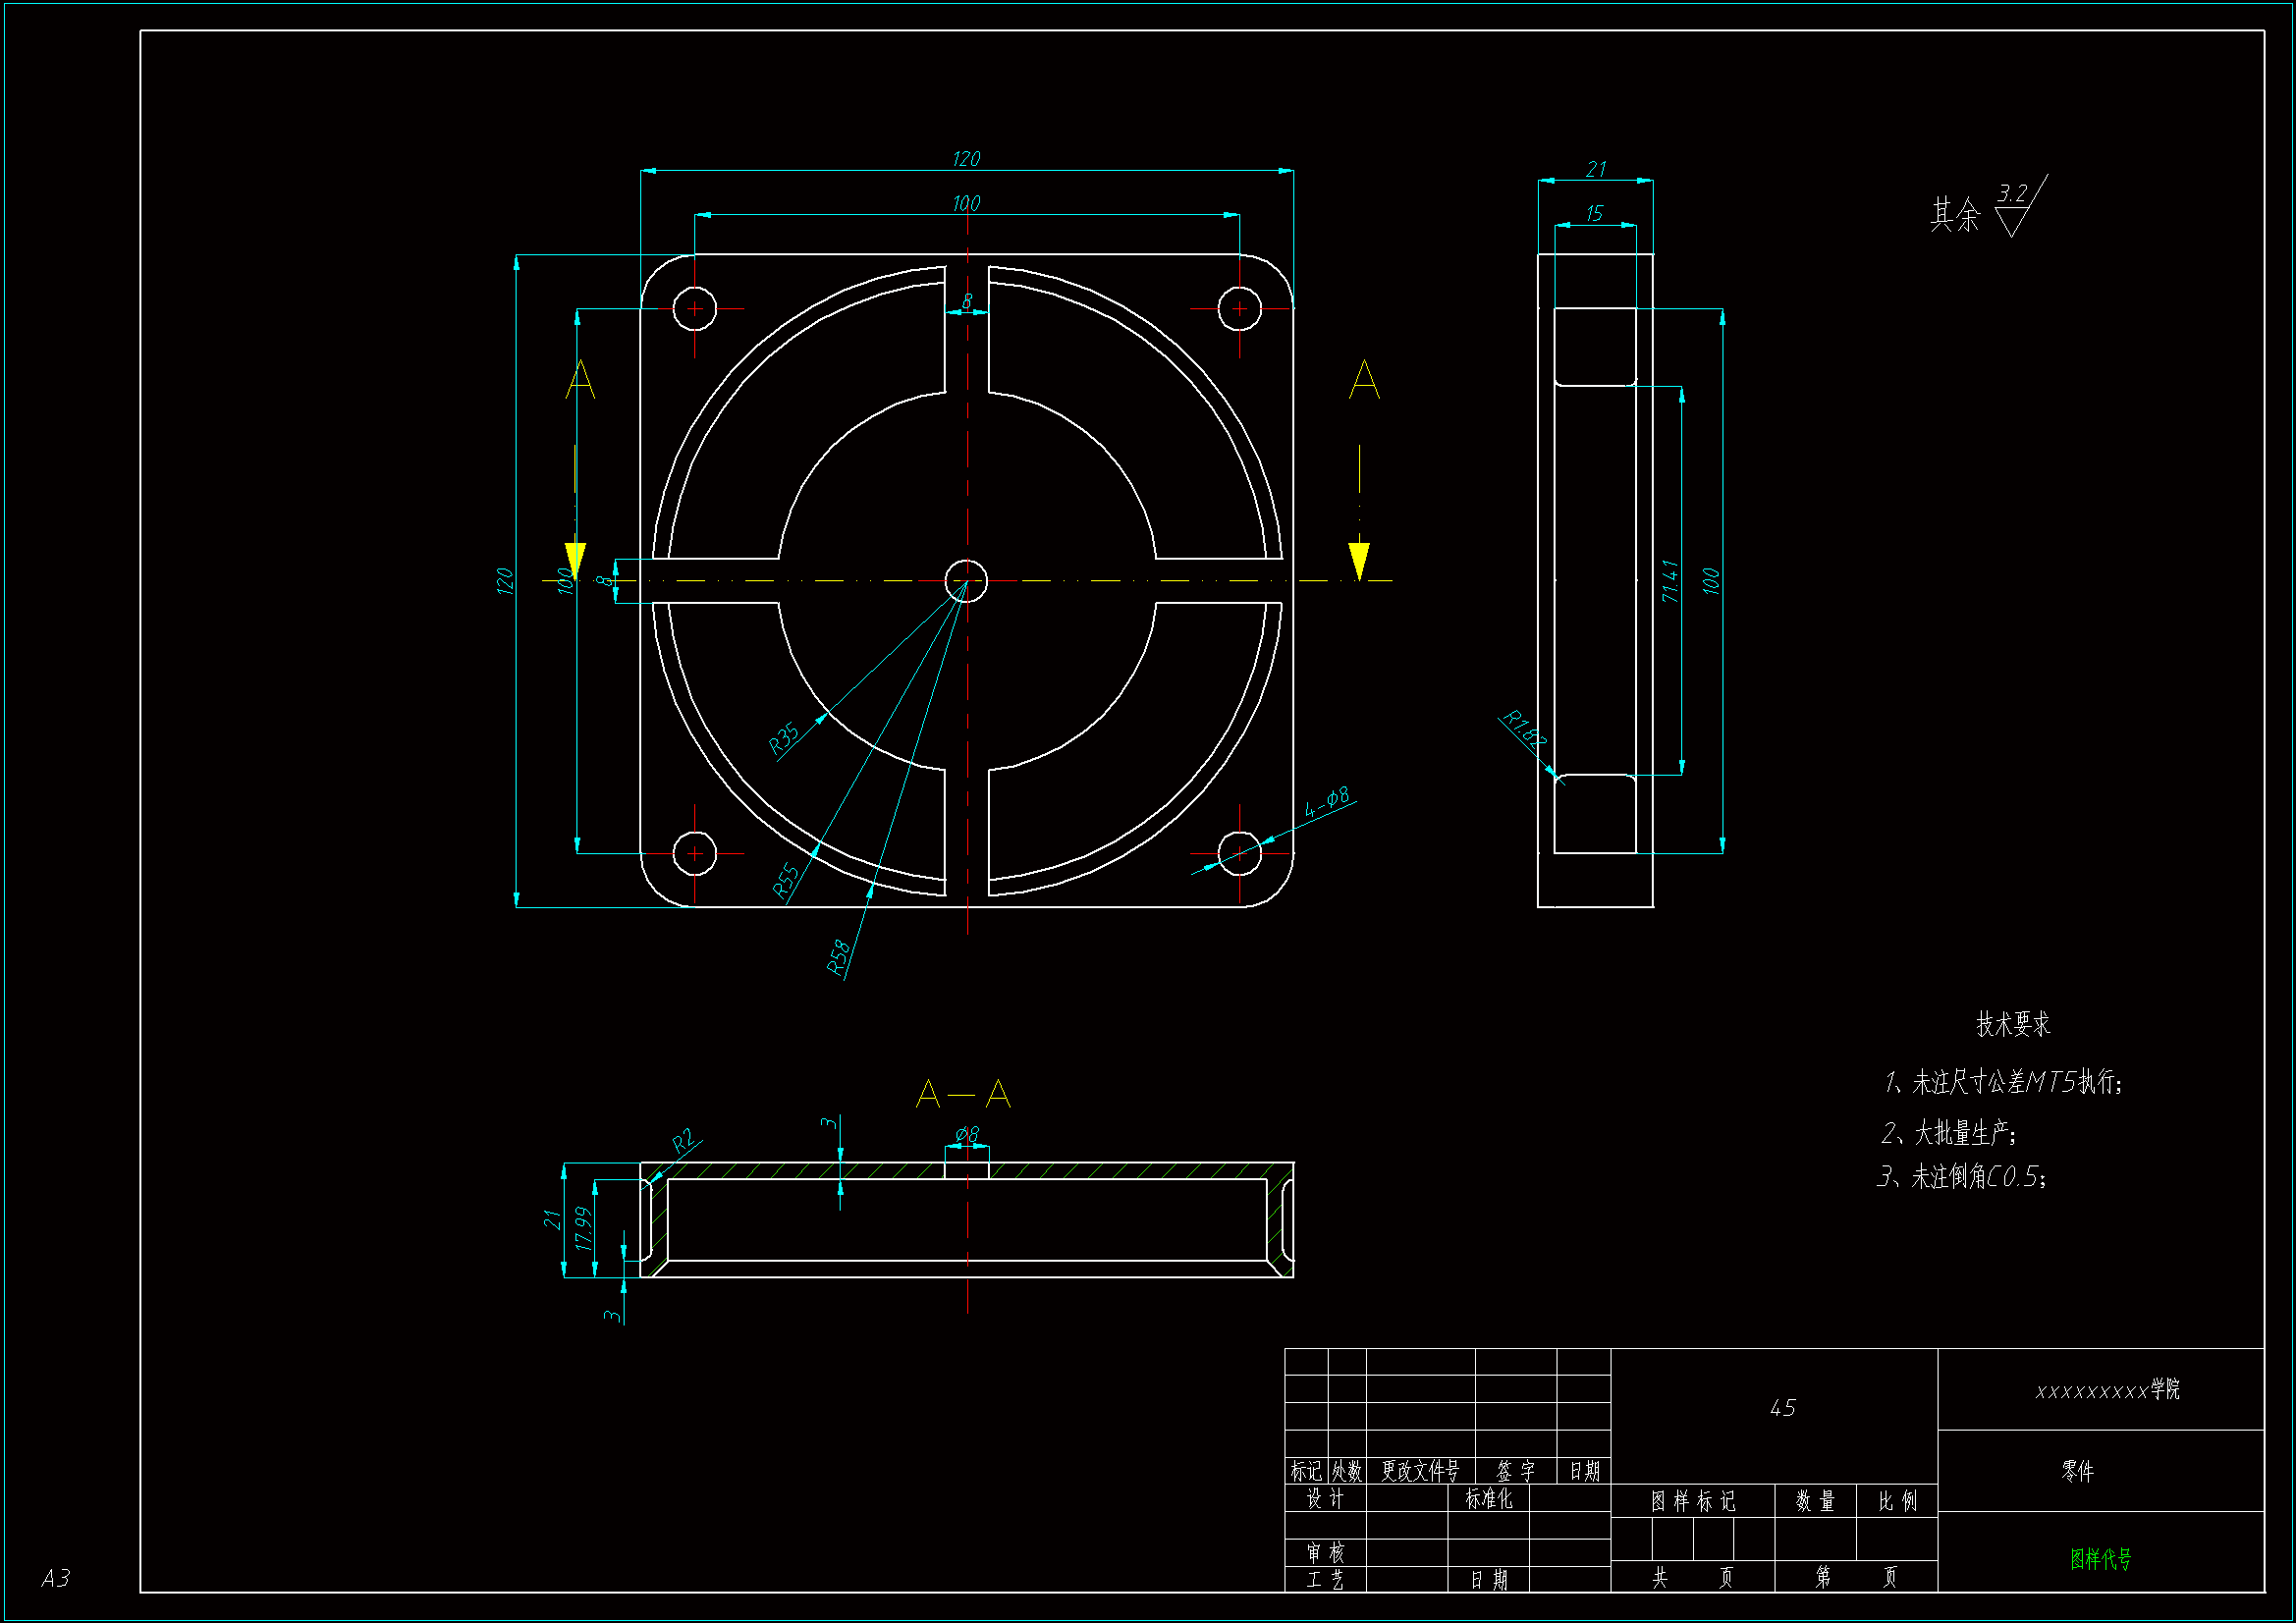
Task: Click the top-right corner mounting hole
Action: pyautogui.click(x=1240, y=309)
